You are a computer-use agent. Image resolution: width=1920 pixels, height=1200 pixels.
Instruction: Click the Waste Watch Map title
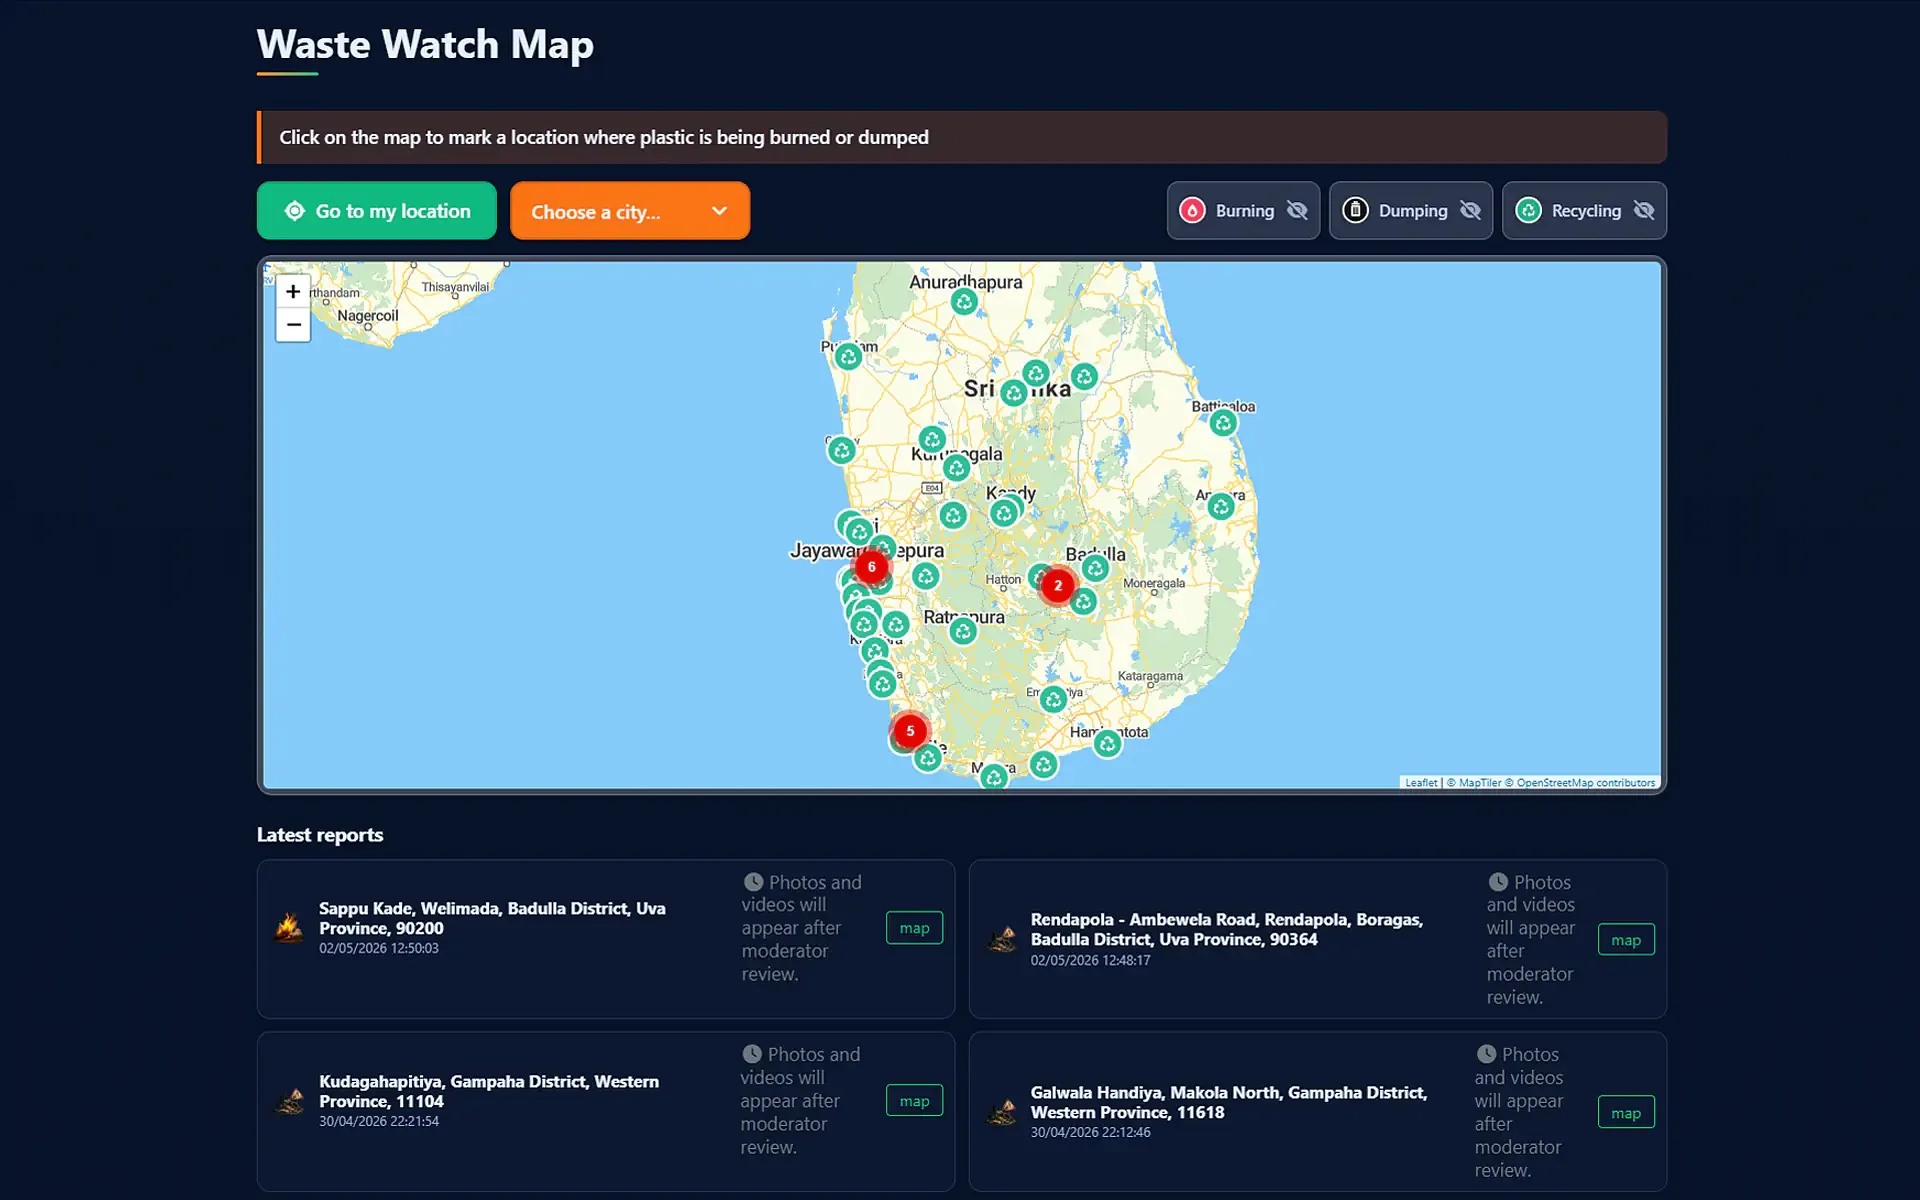[x=425, y=45]
